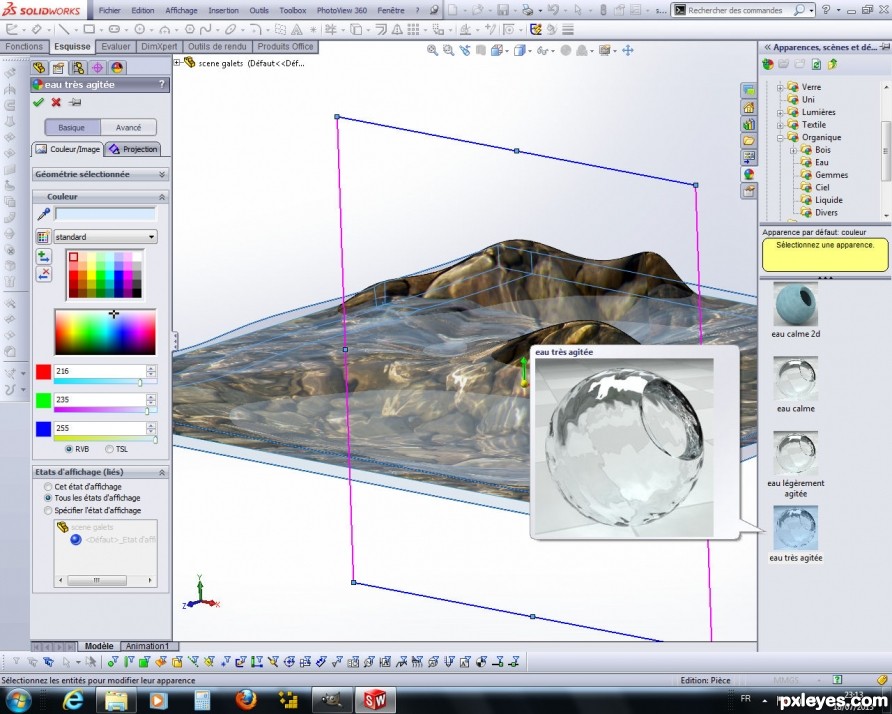Open Design Library icon in task pane
The width and height of the screenshot is (892, 714).
coord(749,124)
